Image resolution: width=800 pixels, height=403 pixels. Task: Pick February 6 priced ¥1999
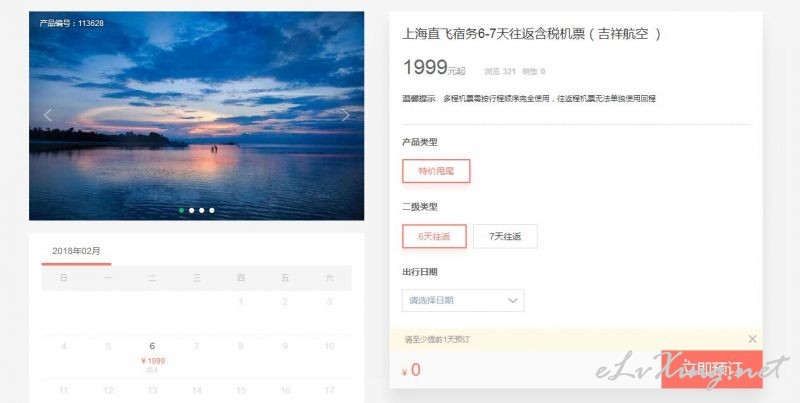tap(152, 357)
